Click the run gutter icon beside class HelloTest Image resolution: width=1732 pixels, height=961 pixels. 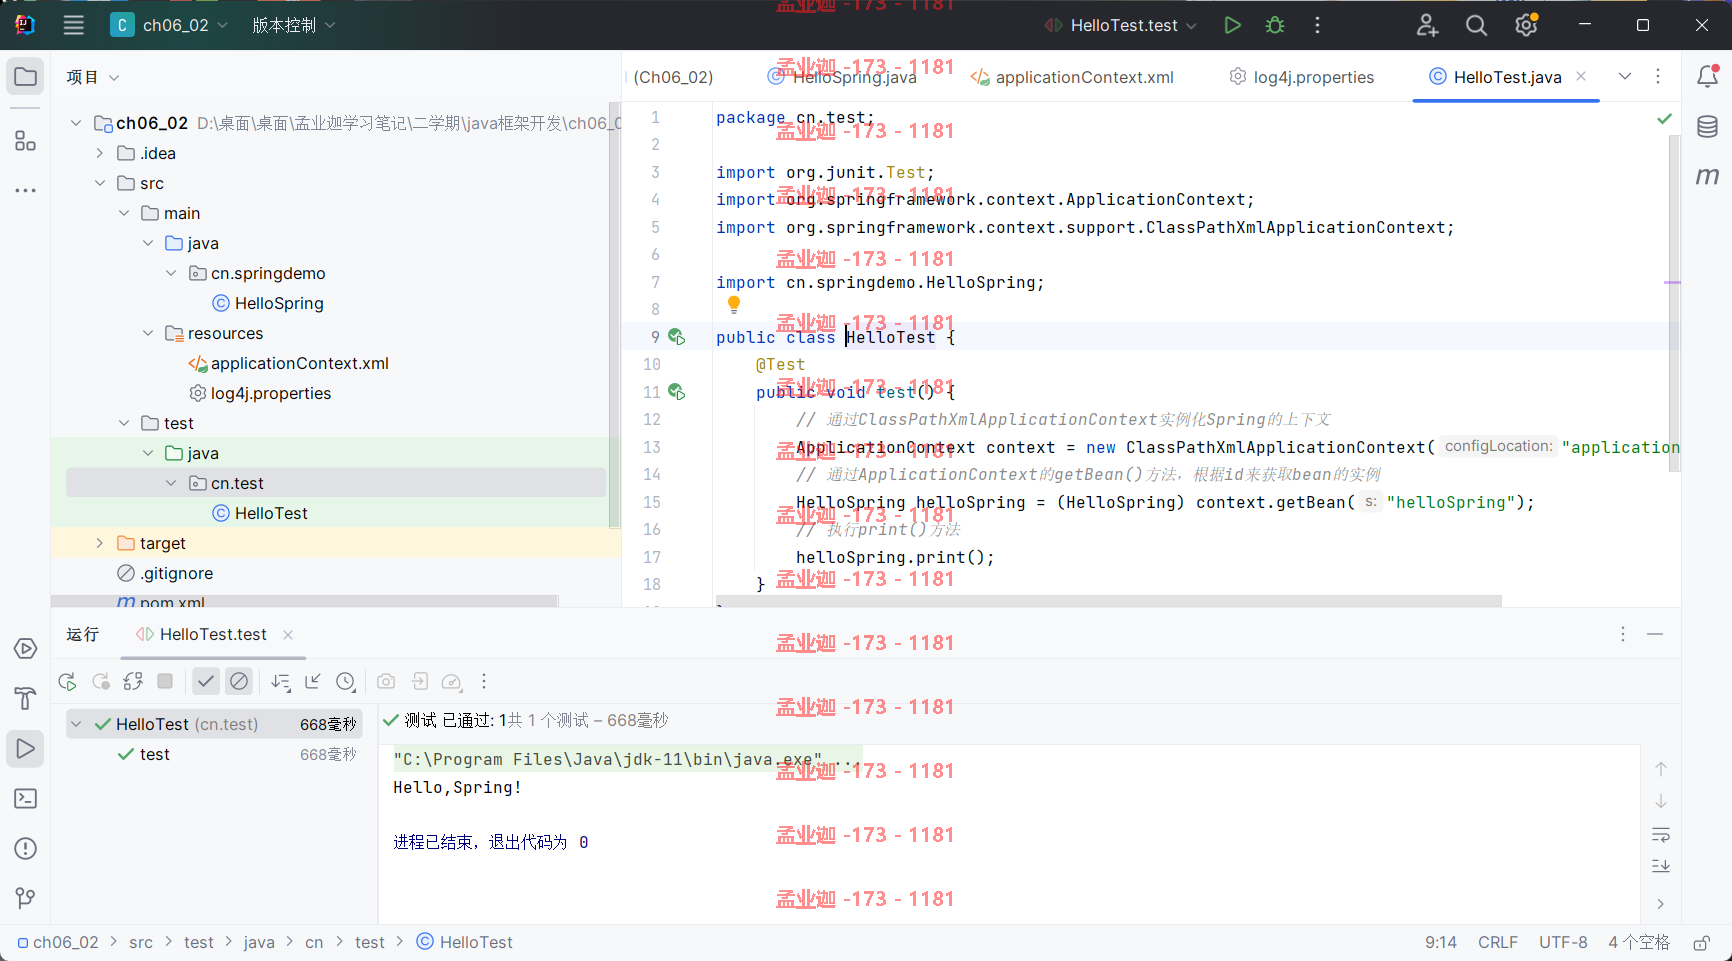[677, 337]
